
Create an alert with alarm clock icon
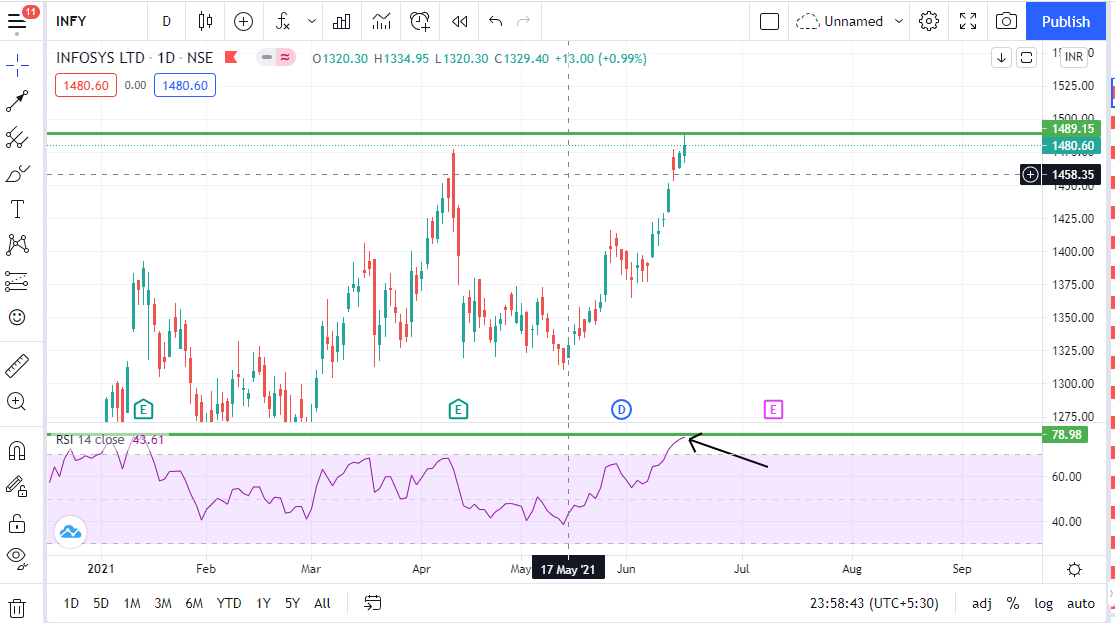click(x=421, y=21)
